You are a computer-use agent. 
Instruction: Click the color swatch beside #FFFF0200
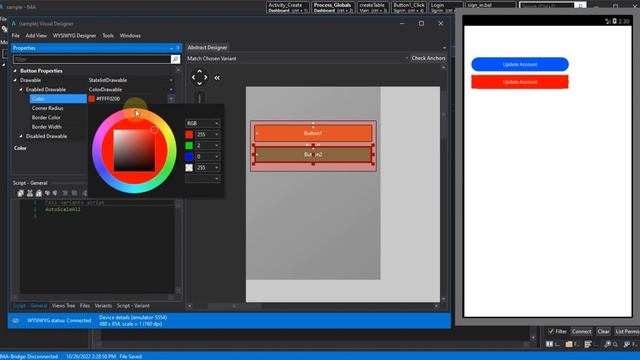point(92,99)
